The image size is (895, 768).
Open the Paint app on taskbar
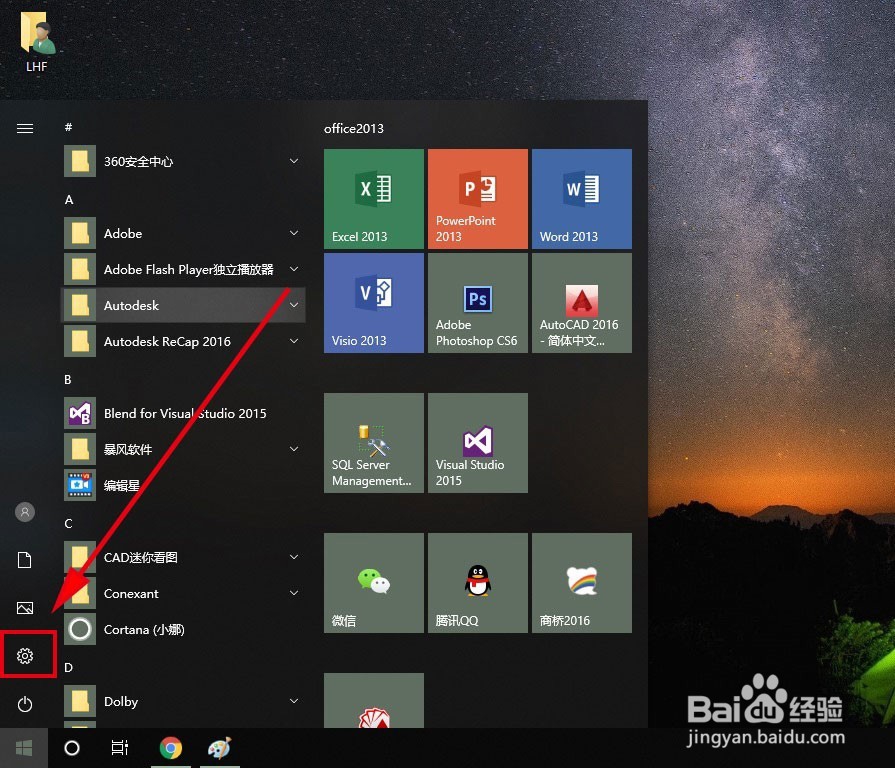pos(220,748)
